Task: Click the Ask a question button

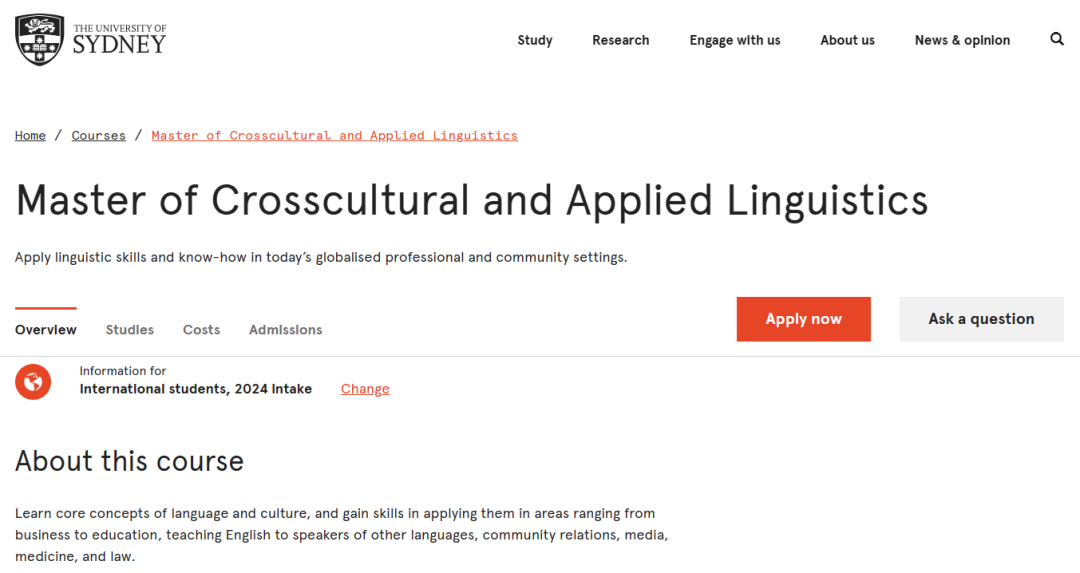Action: pos(981,319)
